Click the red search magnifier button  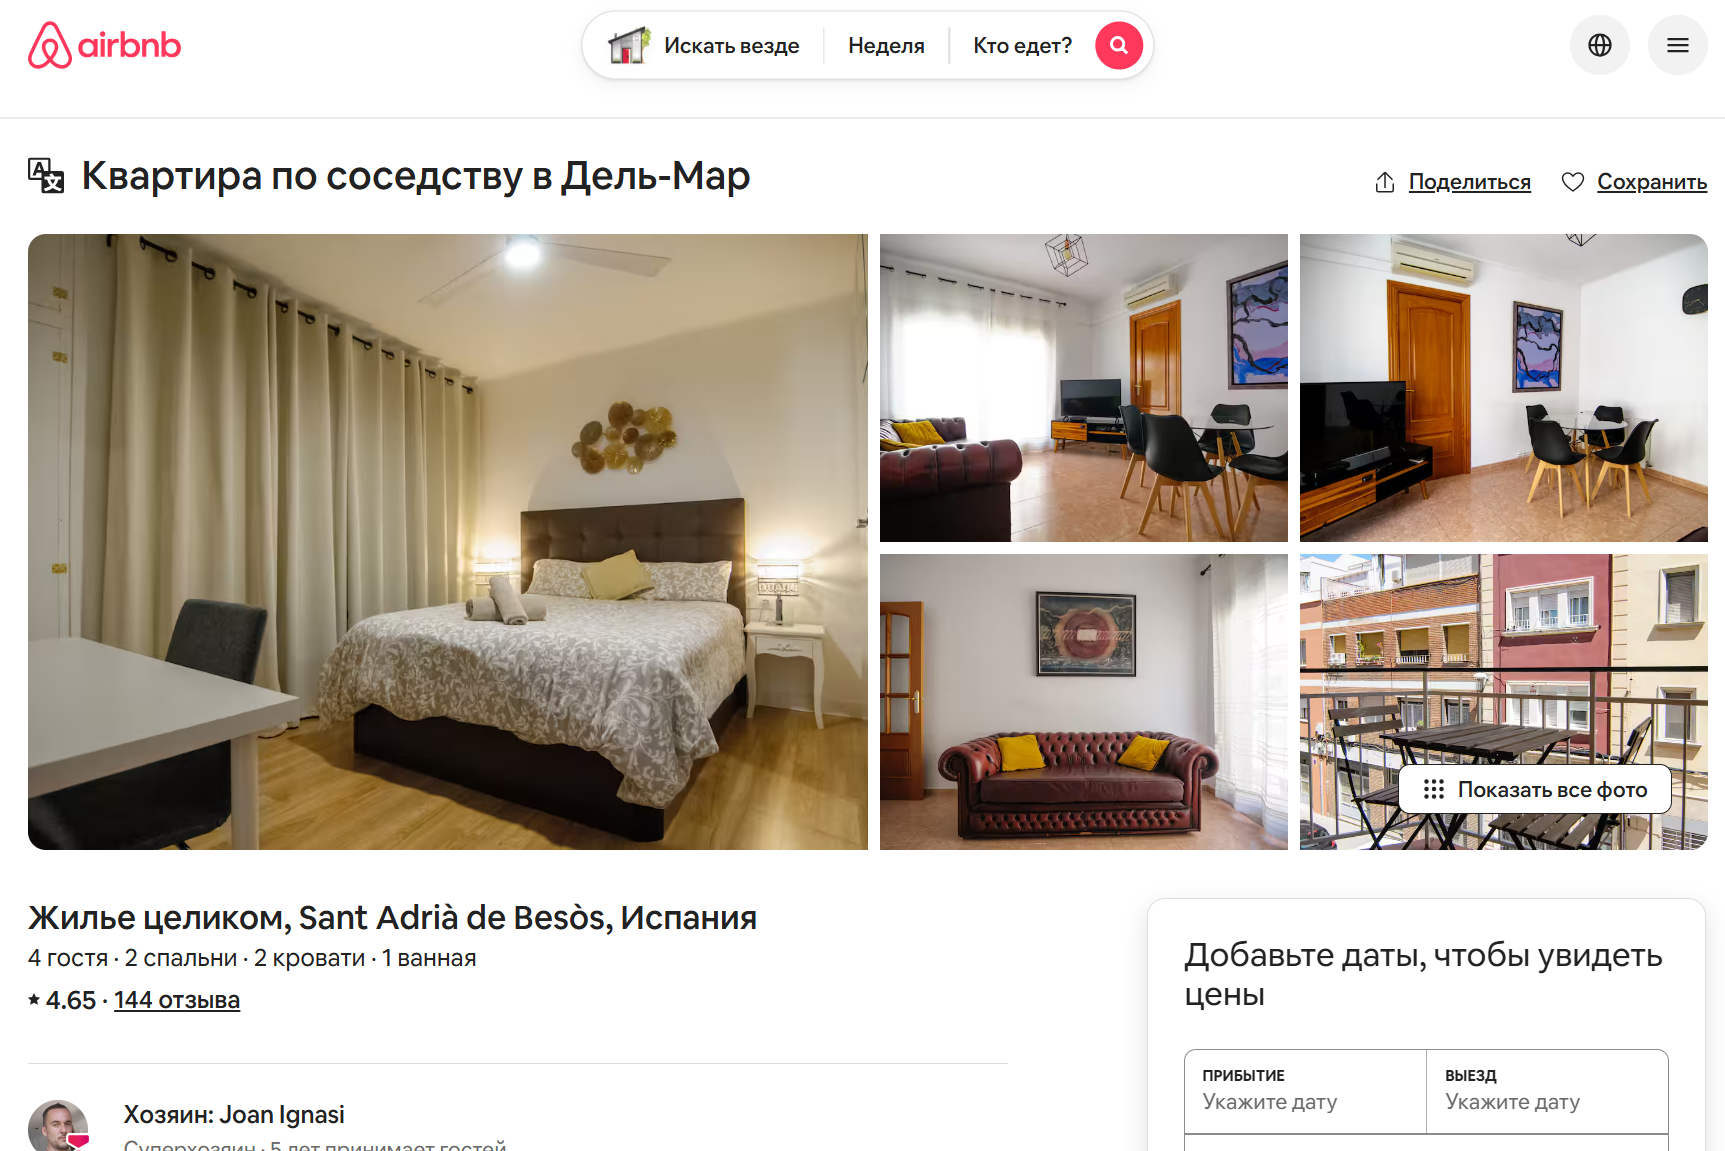click(1119, 45)
